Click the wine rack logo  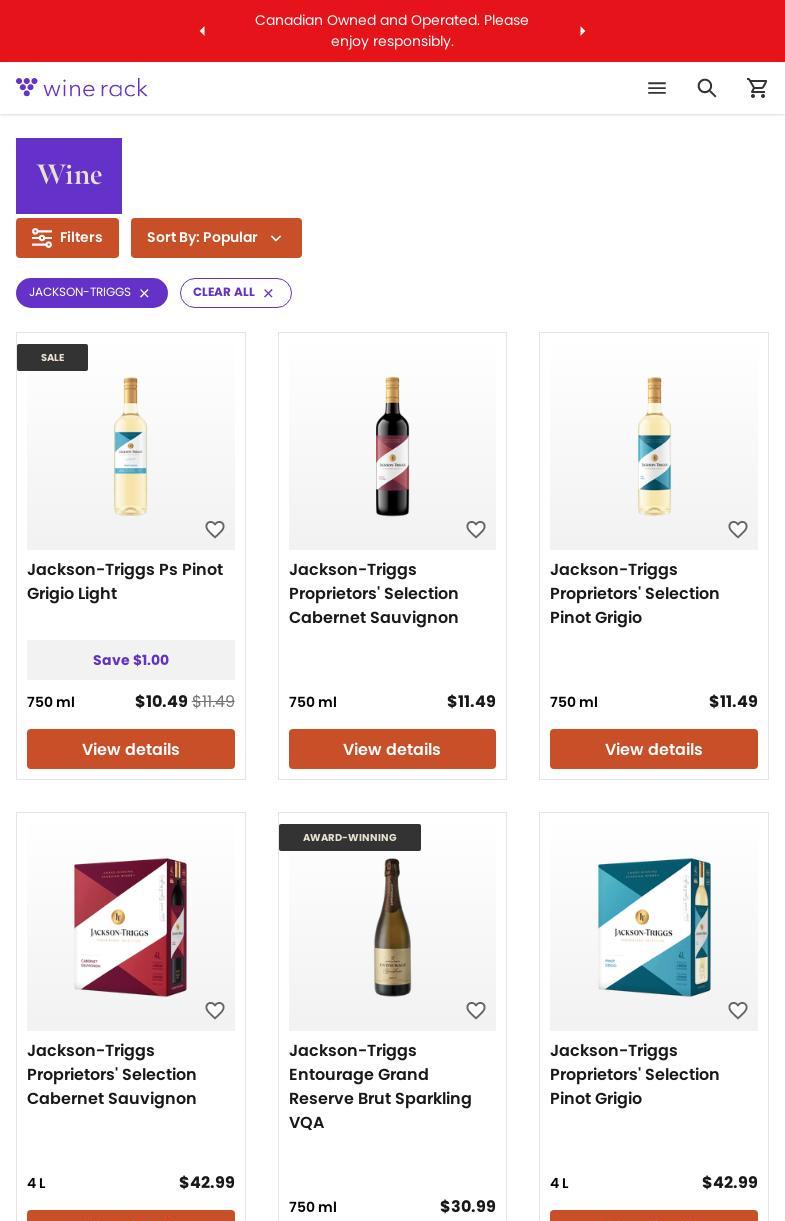(x=82, y=88)
